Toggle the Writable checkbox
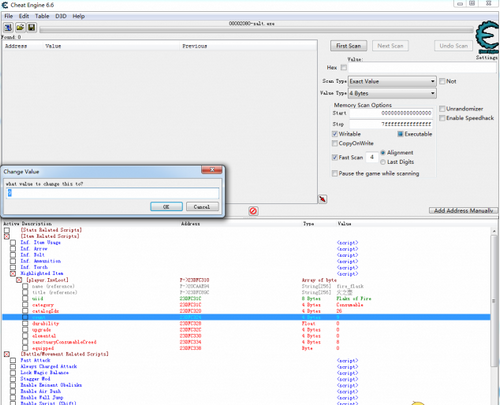Image resolution: width=500 pixels, height=405 pixels. (335, 134)
